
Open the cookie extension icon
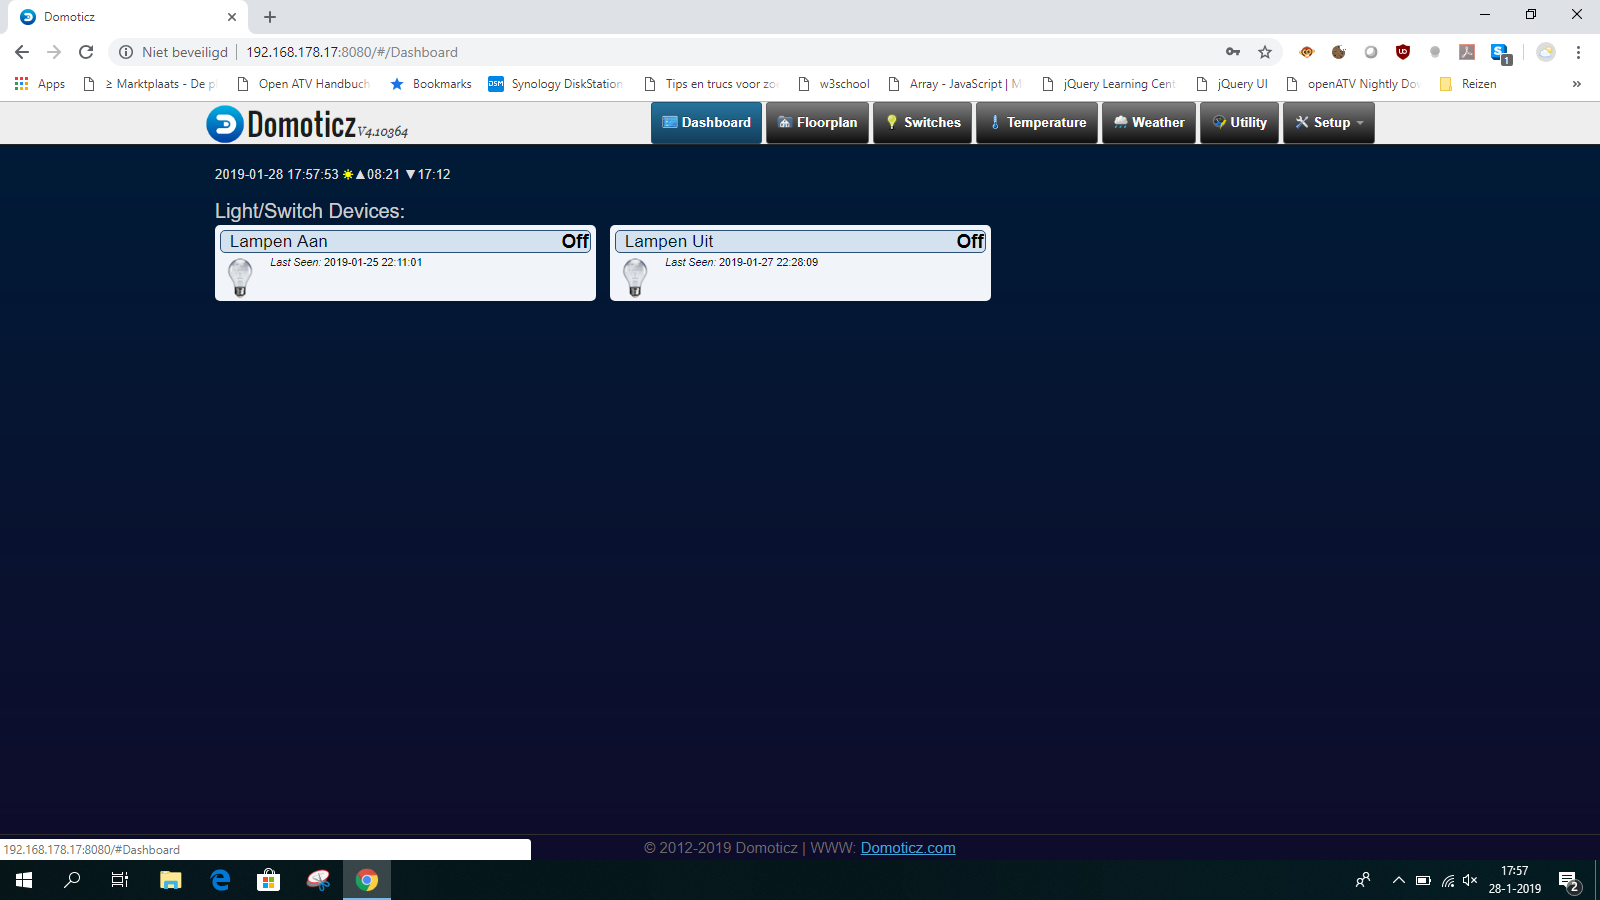[x=1339, y=52]
